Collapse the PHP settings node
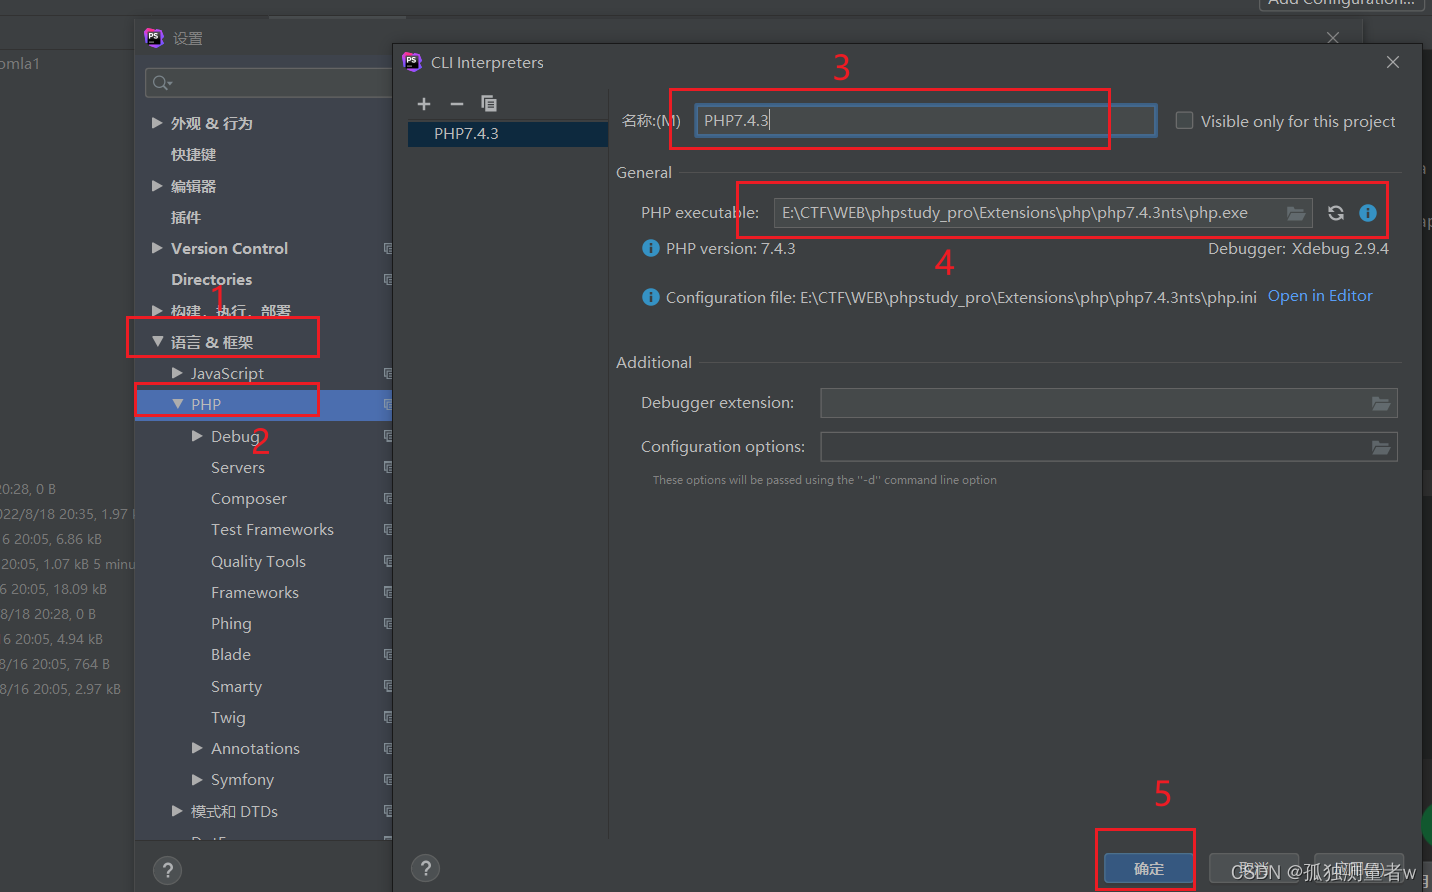Viewport: 1432px width, 892px height. [177, 404]
